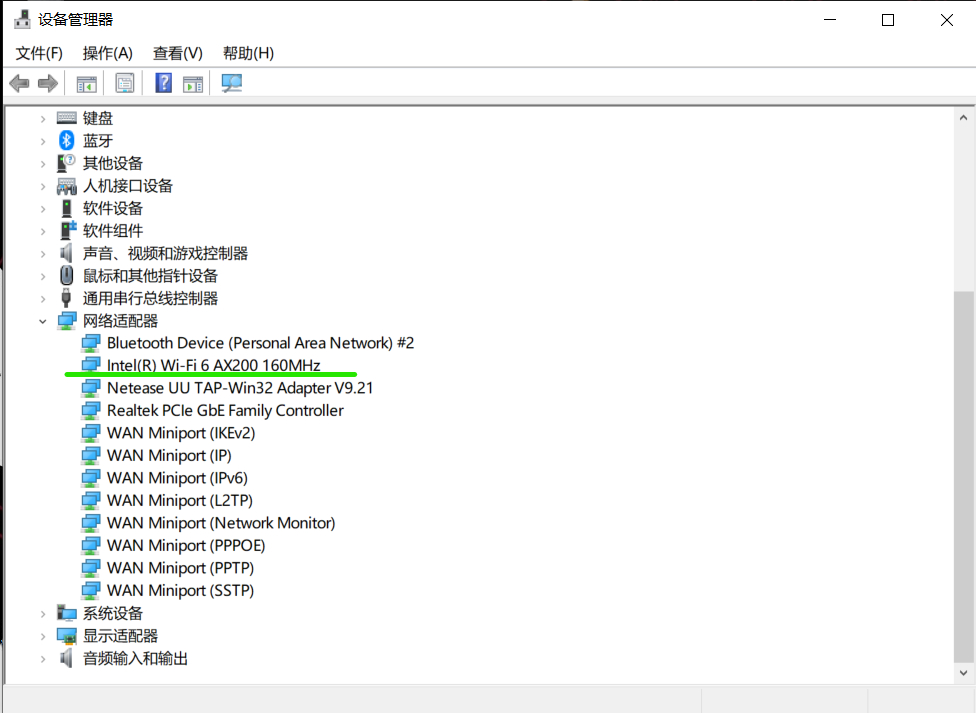The image size is (976, 713).
Task: Close the Device Manager window
Action: coord(947,20)
